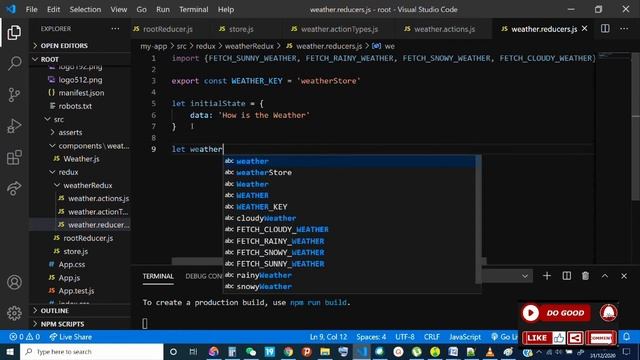Open the Accounts icon in activity bar
The height and width of the screenshot is (360, 640).
coord(14,282)
